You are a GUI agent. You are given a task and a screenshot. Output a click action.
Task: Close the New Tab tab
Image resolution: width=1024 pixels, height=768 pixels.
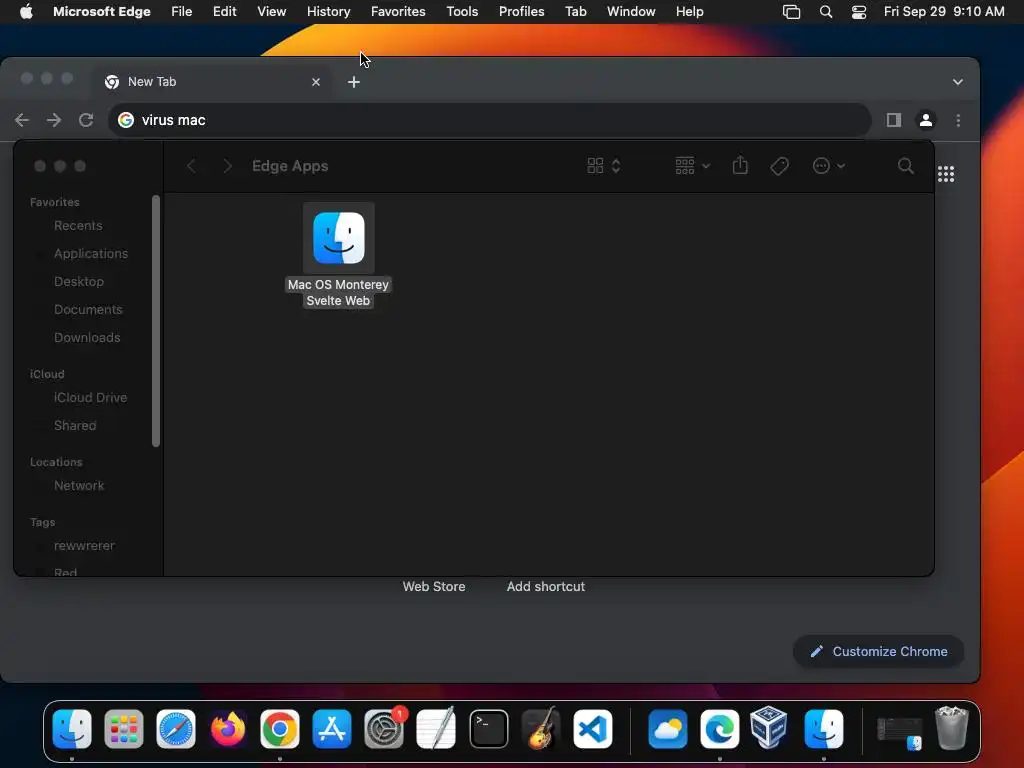coord(316,82)
